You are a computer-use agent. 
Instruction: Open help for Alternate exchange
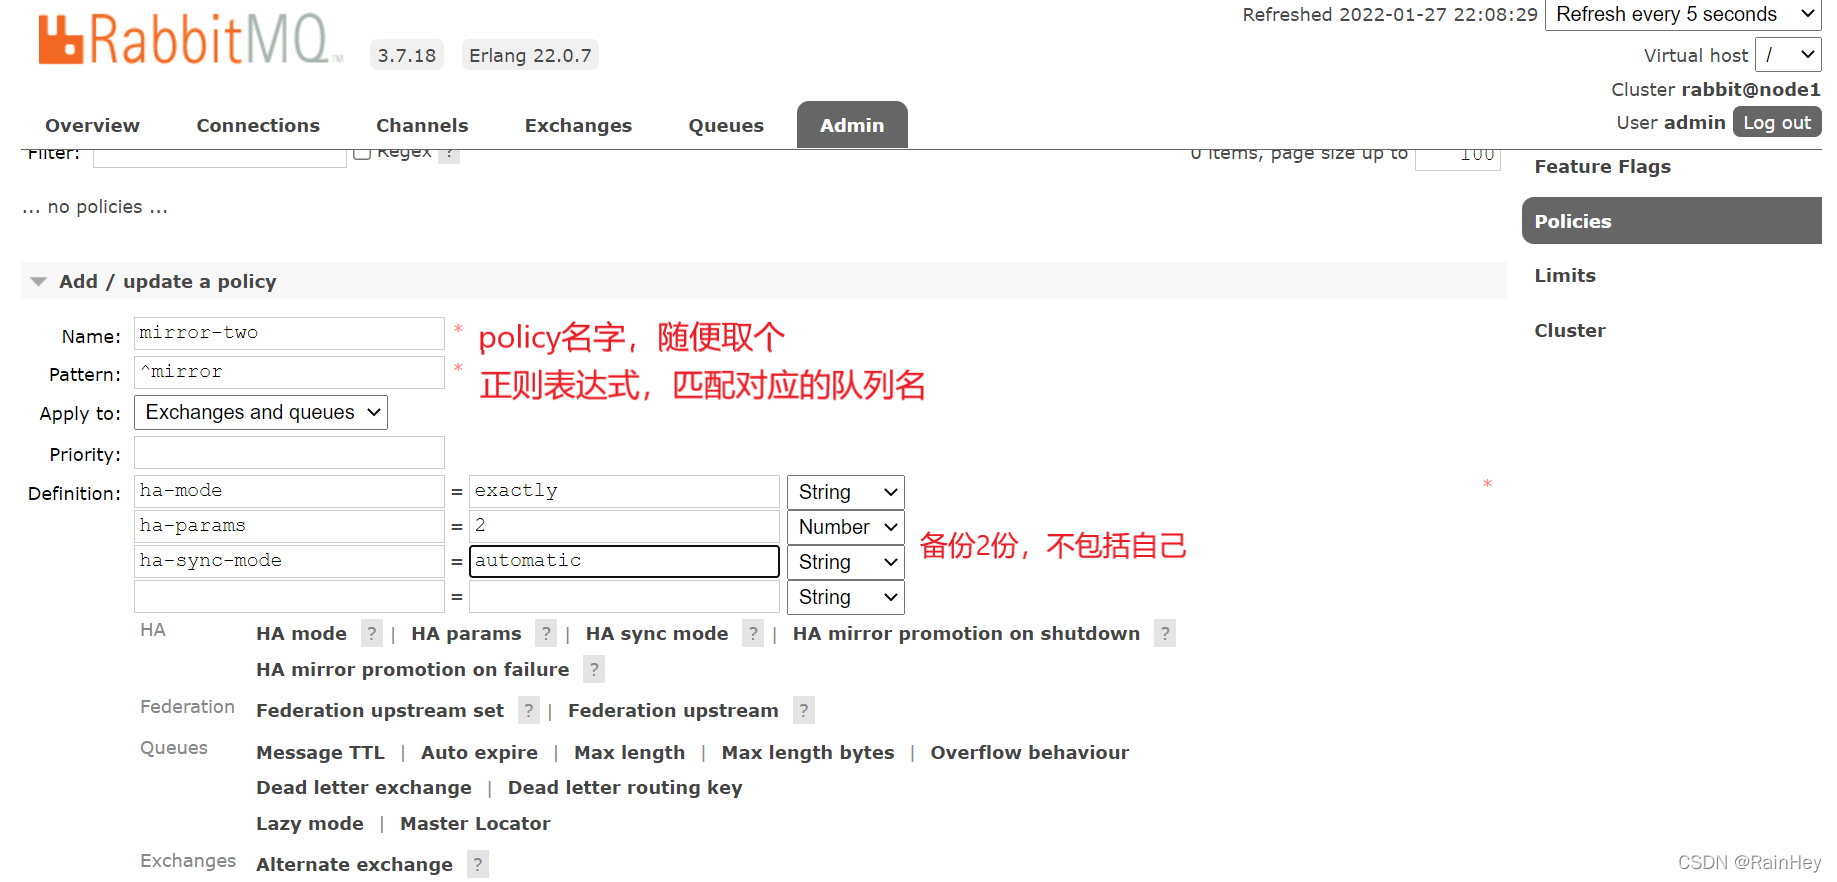coord(478,864)
